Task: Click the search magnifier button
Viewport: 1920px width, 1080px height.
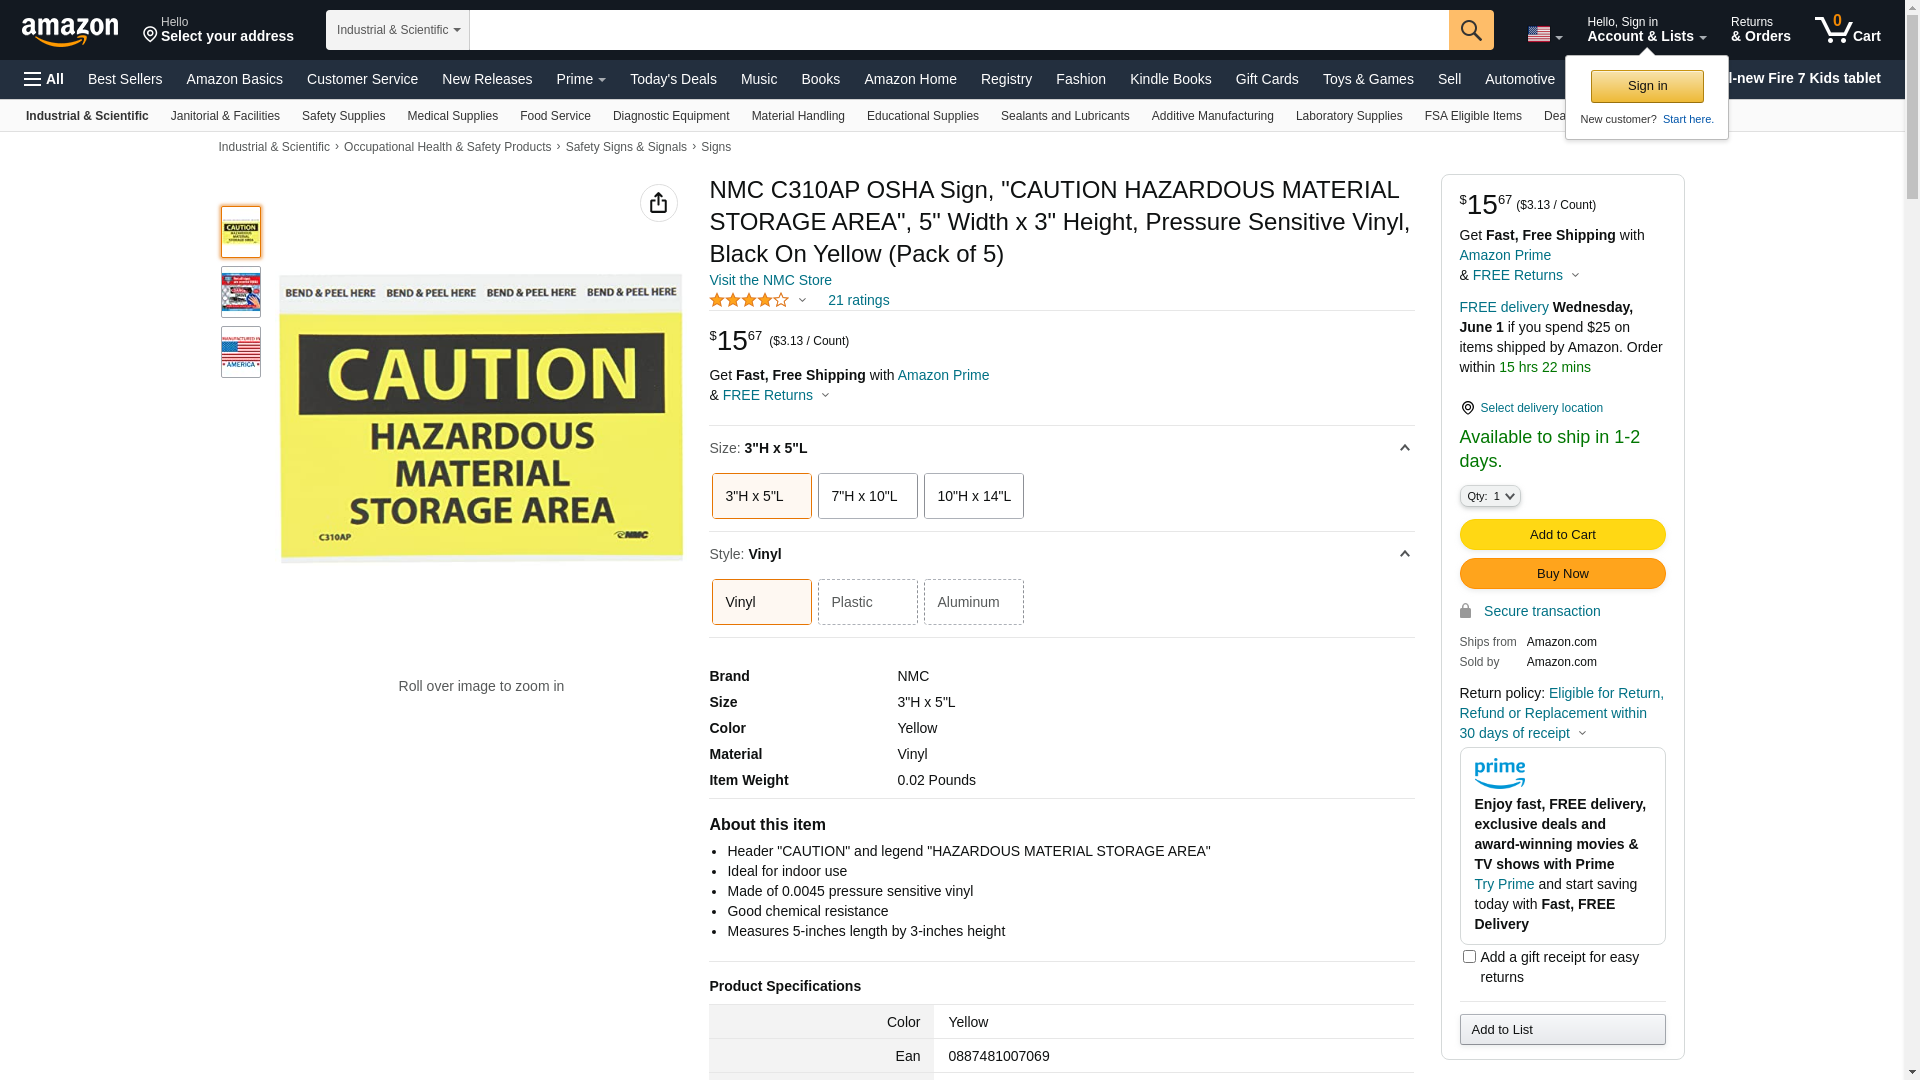Action: pyautogui.click(x=1471, y=30)
